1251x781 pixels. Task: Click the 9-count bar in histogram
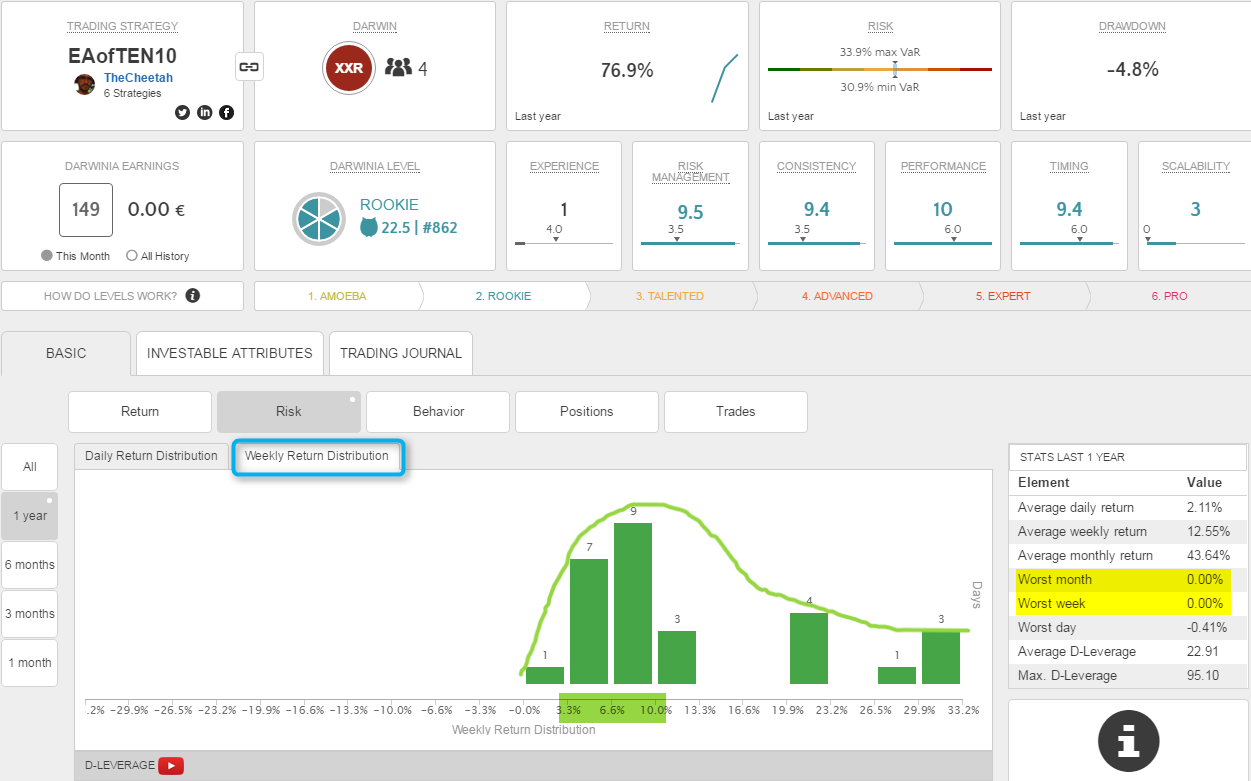[x=632, y=602]
